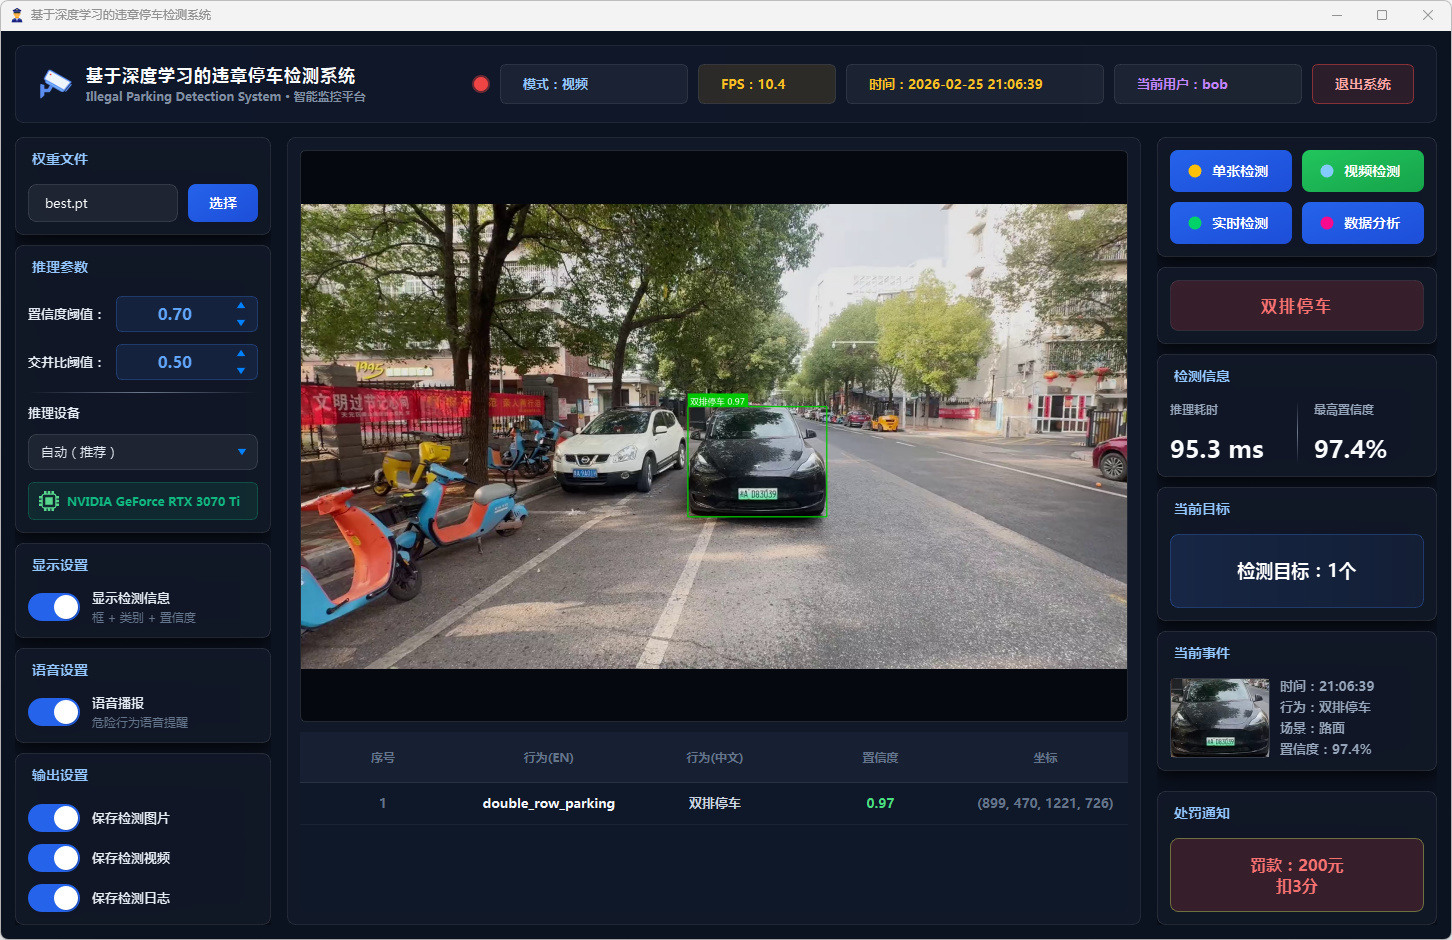Disable the voice broadcast switch
Screen dimensions: 1452x940
(x=54, y=712)
